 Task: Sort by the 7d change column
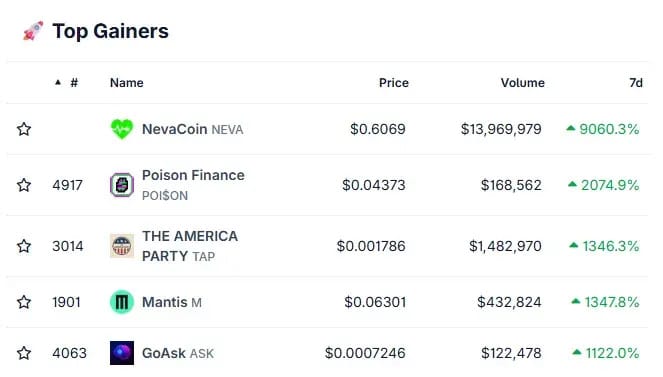point(636,83)
